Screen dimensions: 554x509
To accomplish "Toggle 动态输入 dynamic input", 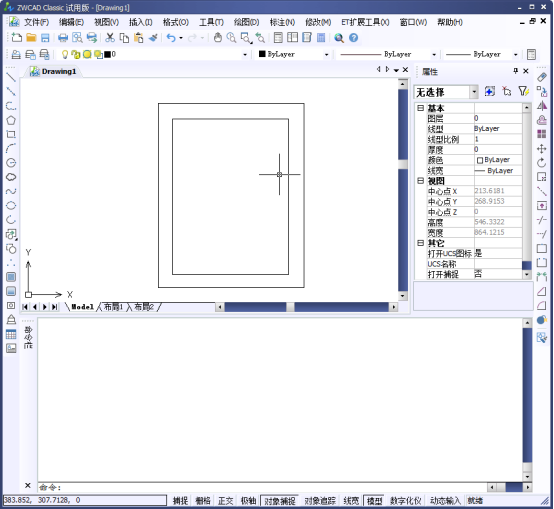I will tap(445, 501).
